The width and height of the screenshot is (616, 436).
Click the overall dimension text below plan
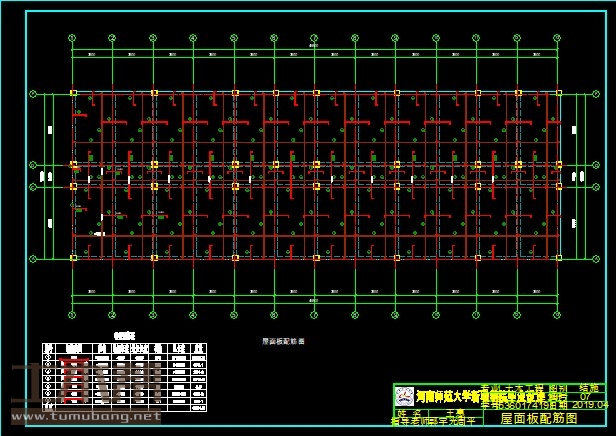(x=314, y=301)
